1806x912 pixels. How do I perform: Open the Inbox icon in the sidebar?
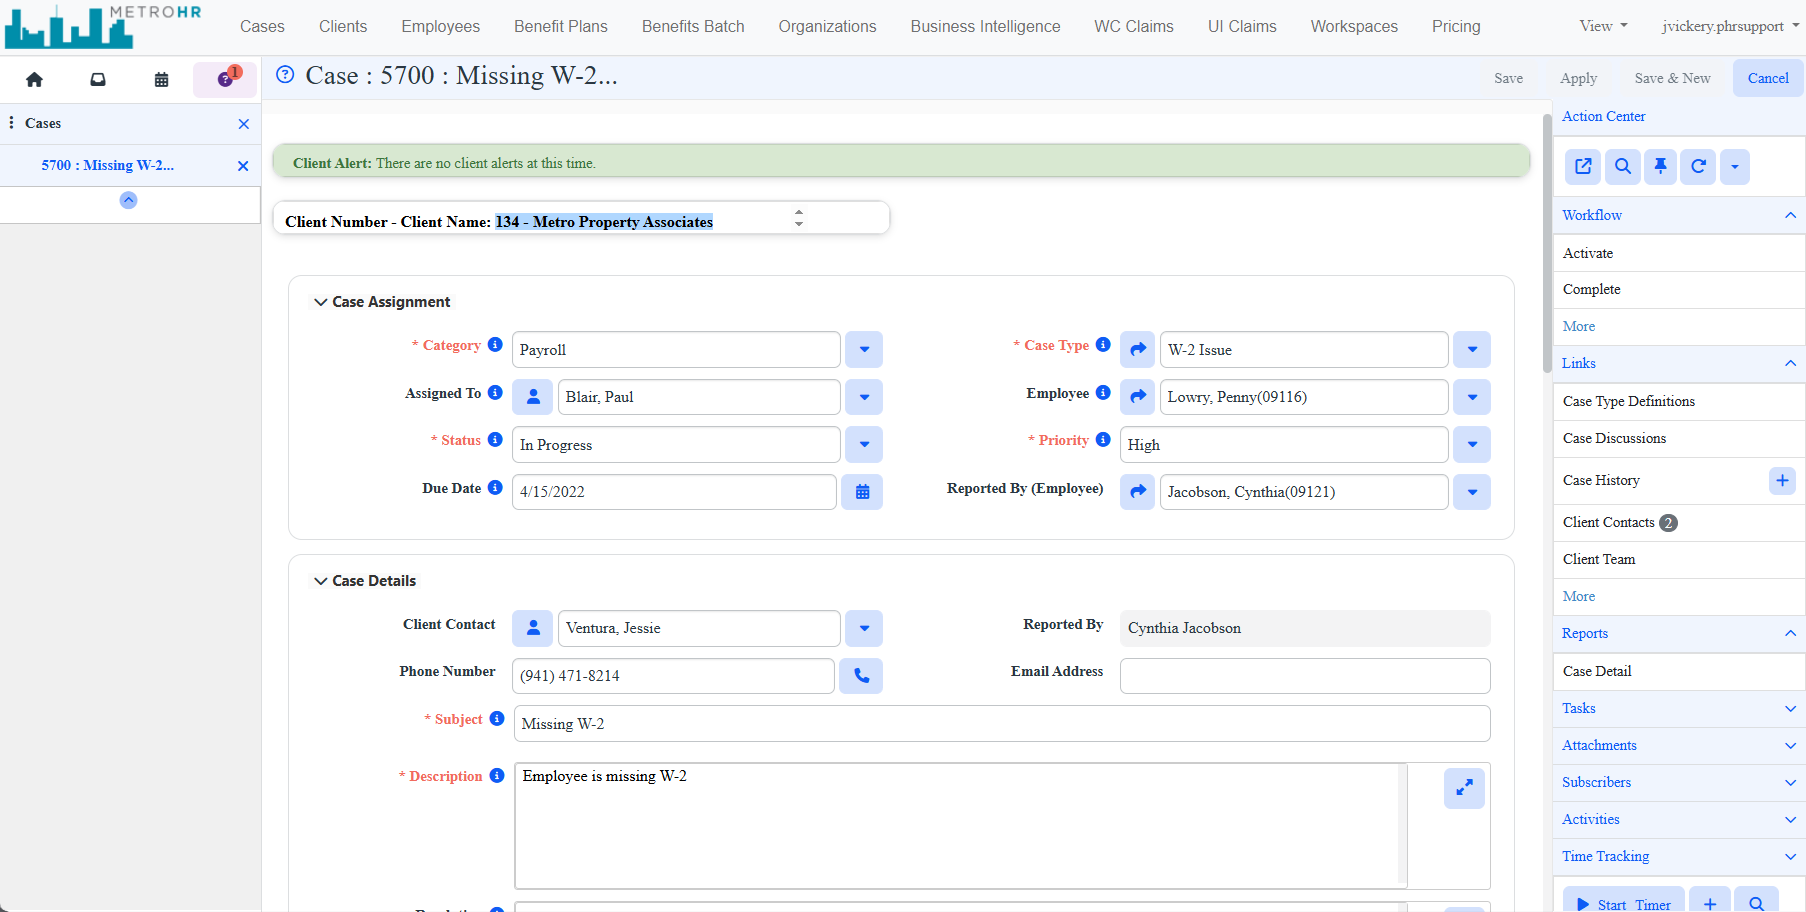tap(97, 79)
